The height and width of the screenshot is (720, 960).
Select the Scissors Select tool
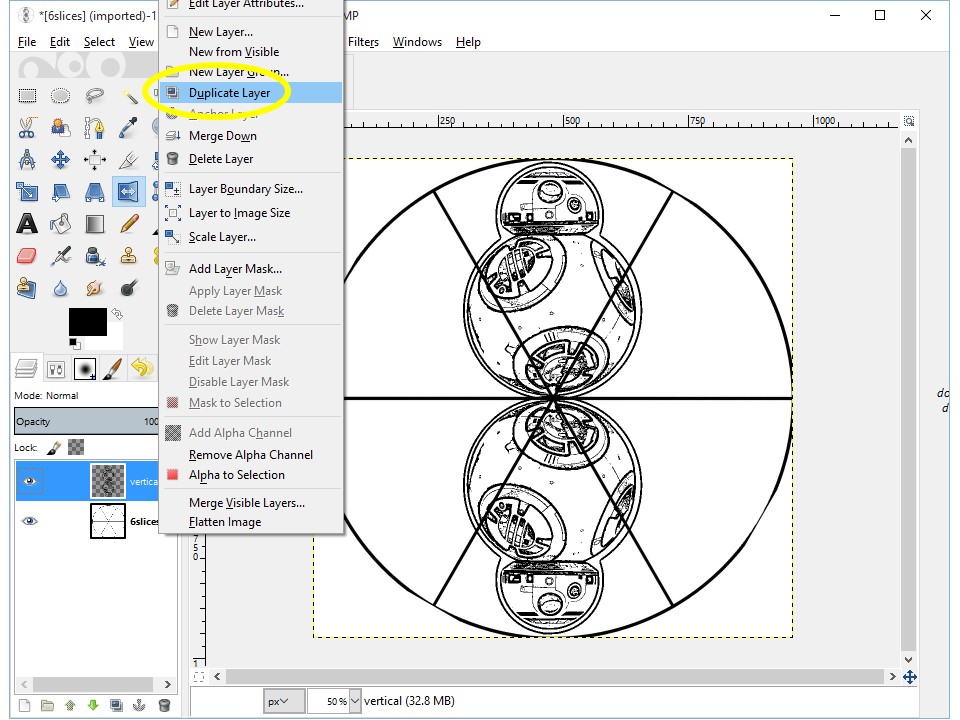27,127
